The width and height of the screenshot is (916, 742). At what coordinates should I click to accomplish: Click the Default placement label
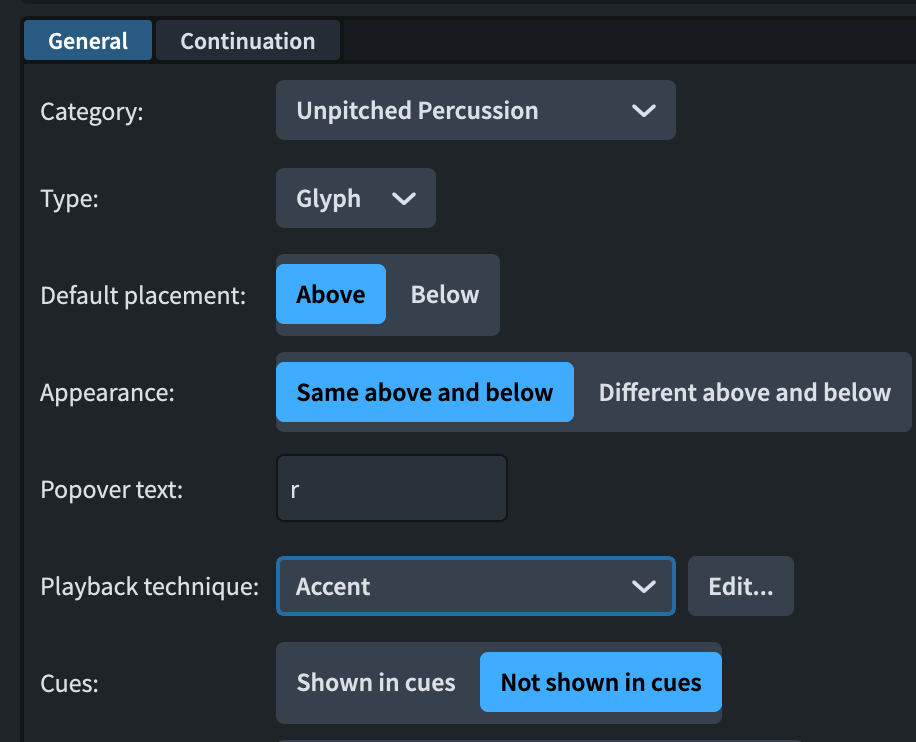point(143,296)
